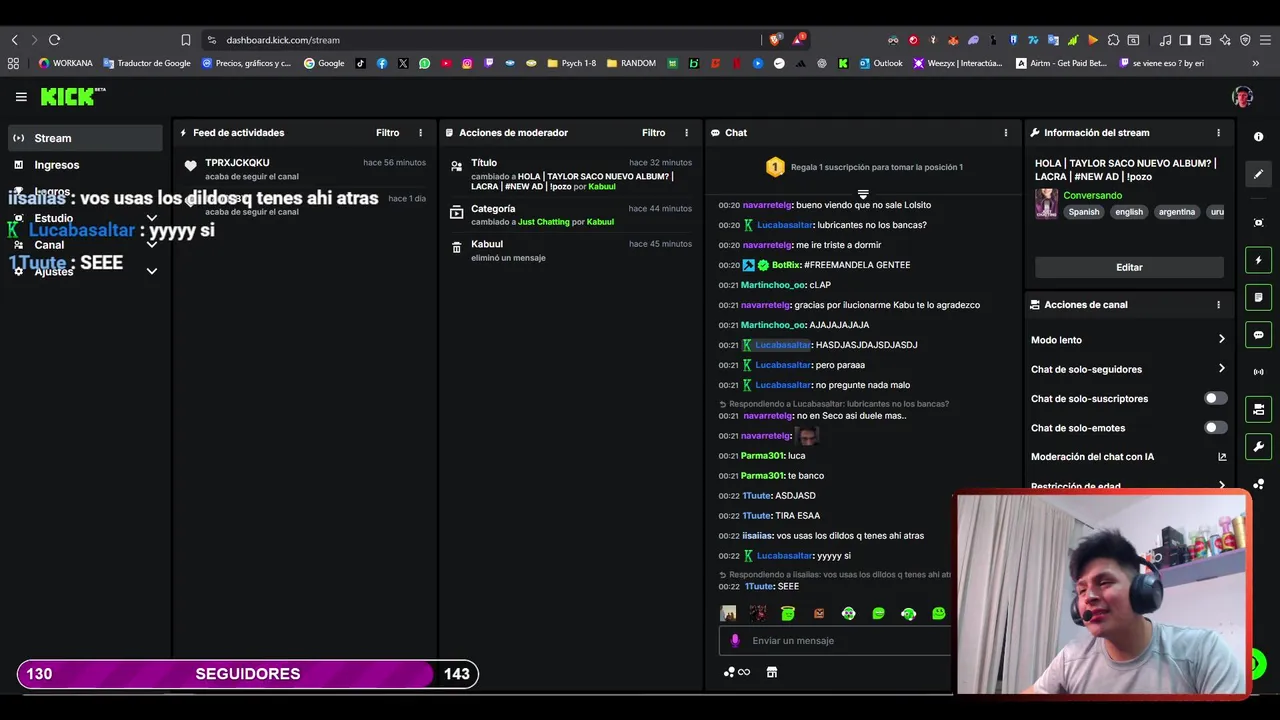Open the user profile avatar menu
The image size is (1280, 720).
[1243, 97]
